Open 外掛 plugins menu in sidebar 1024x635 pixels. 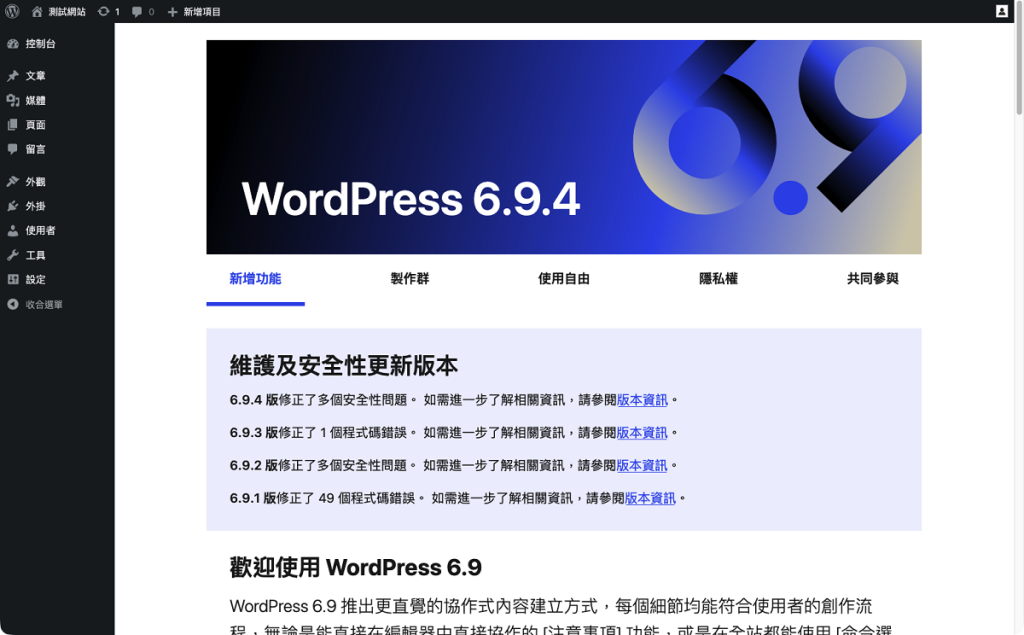tap(35, 206)
